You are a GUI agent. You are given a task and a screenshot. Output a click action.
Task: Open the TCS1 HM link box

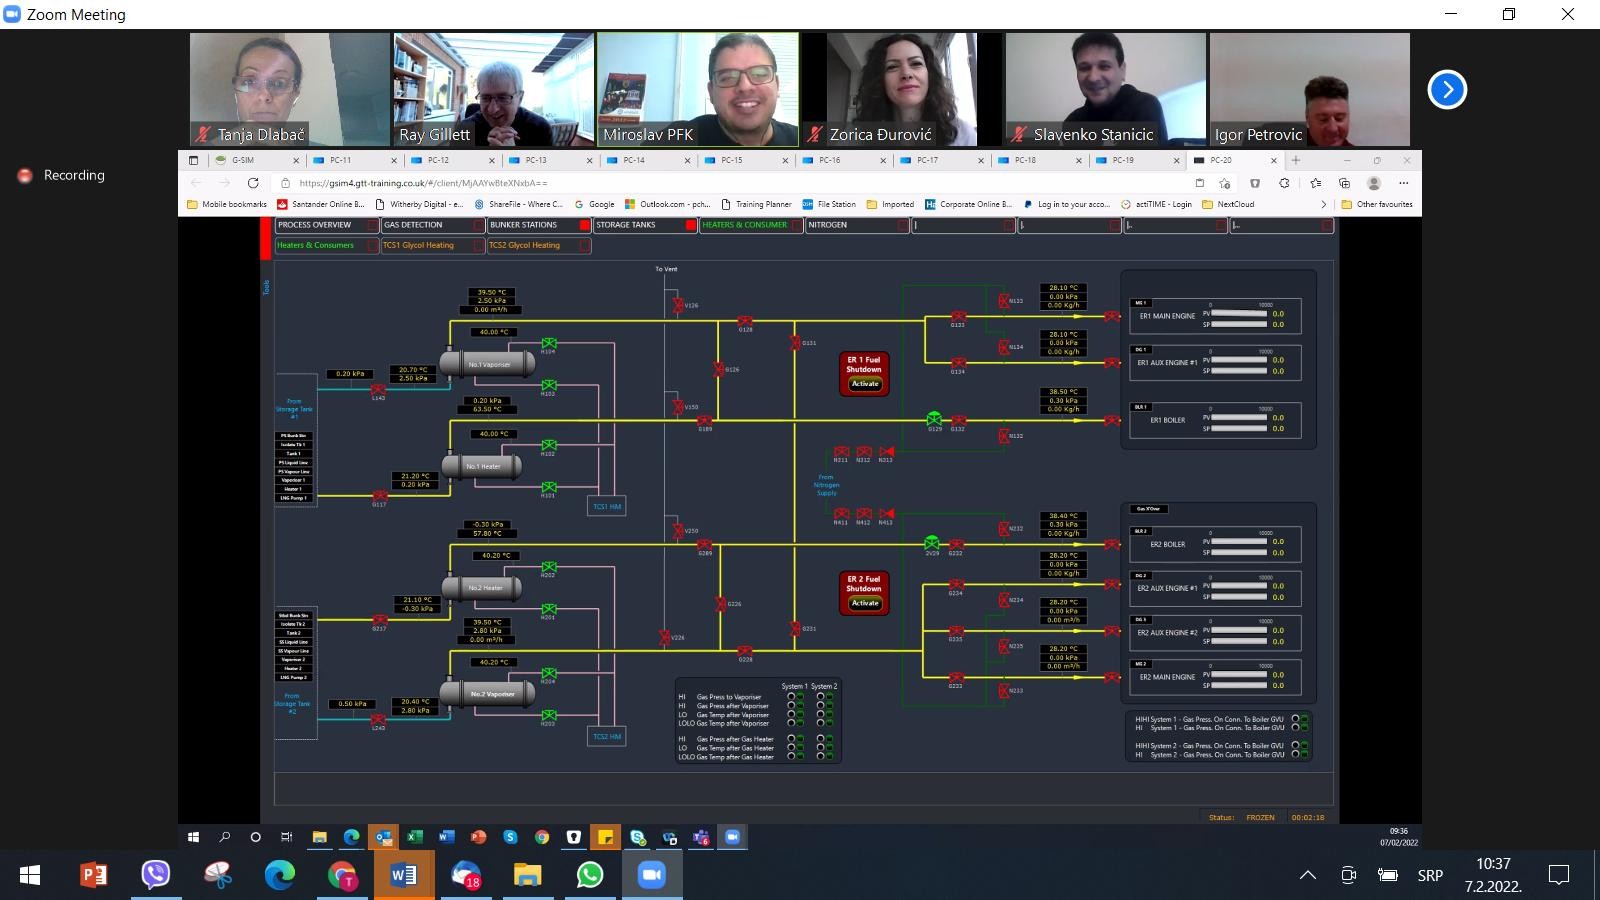pyautogui.click(x=607, y=506)
